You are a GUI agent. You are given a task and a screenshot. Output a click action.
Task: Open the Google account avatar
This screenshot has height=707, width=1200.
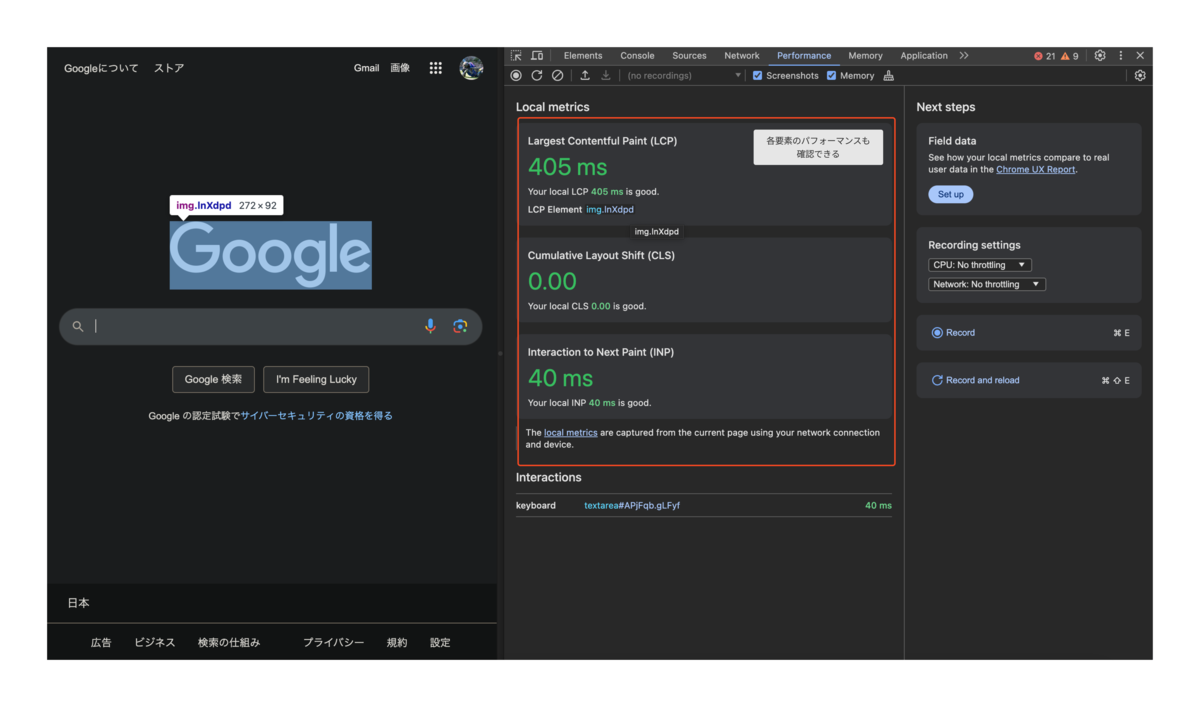click(x=471, y=68)
